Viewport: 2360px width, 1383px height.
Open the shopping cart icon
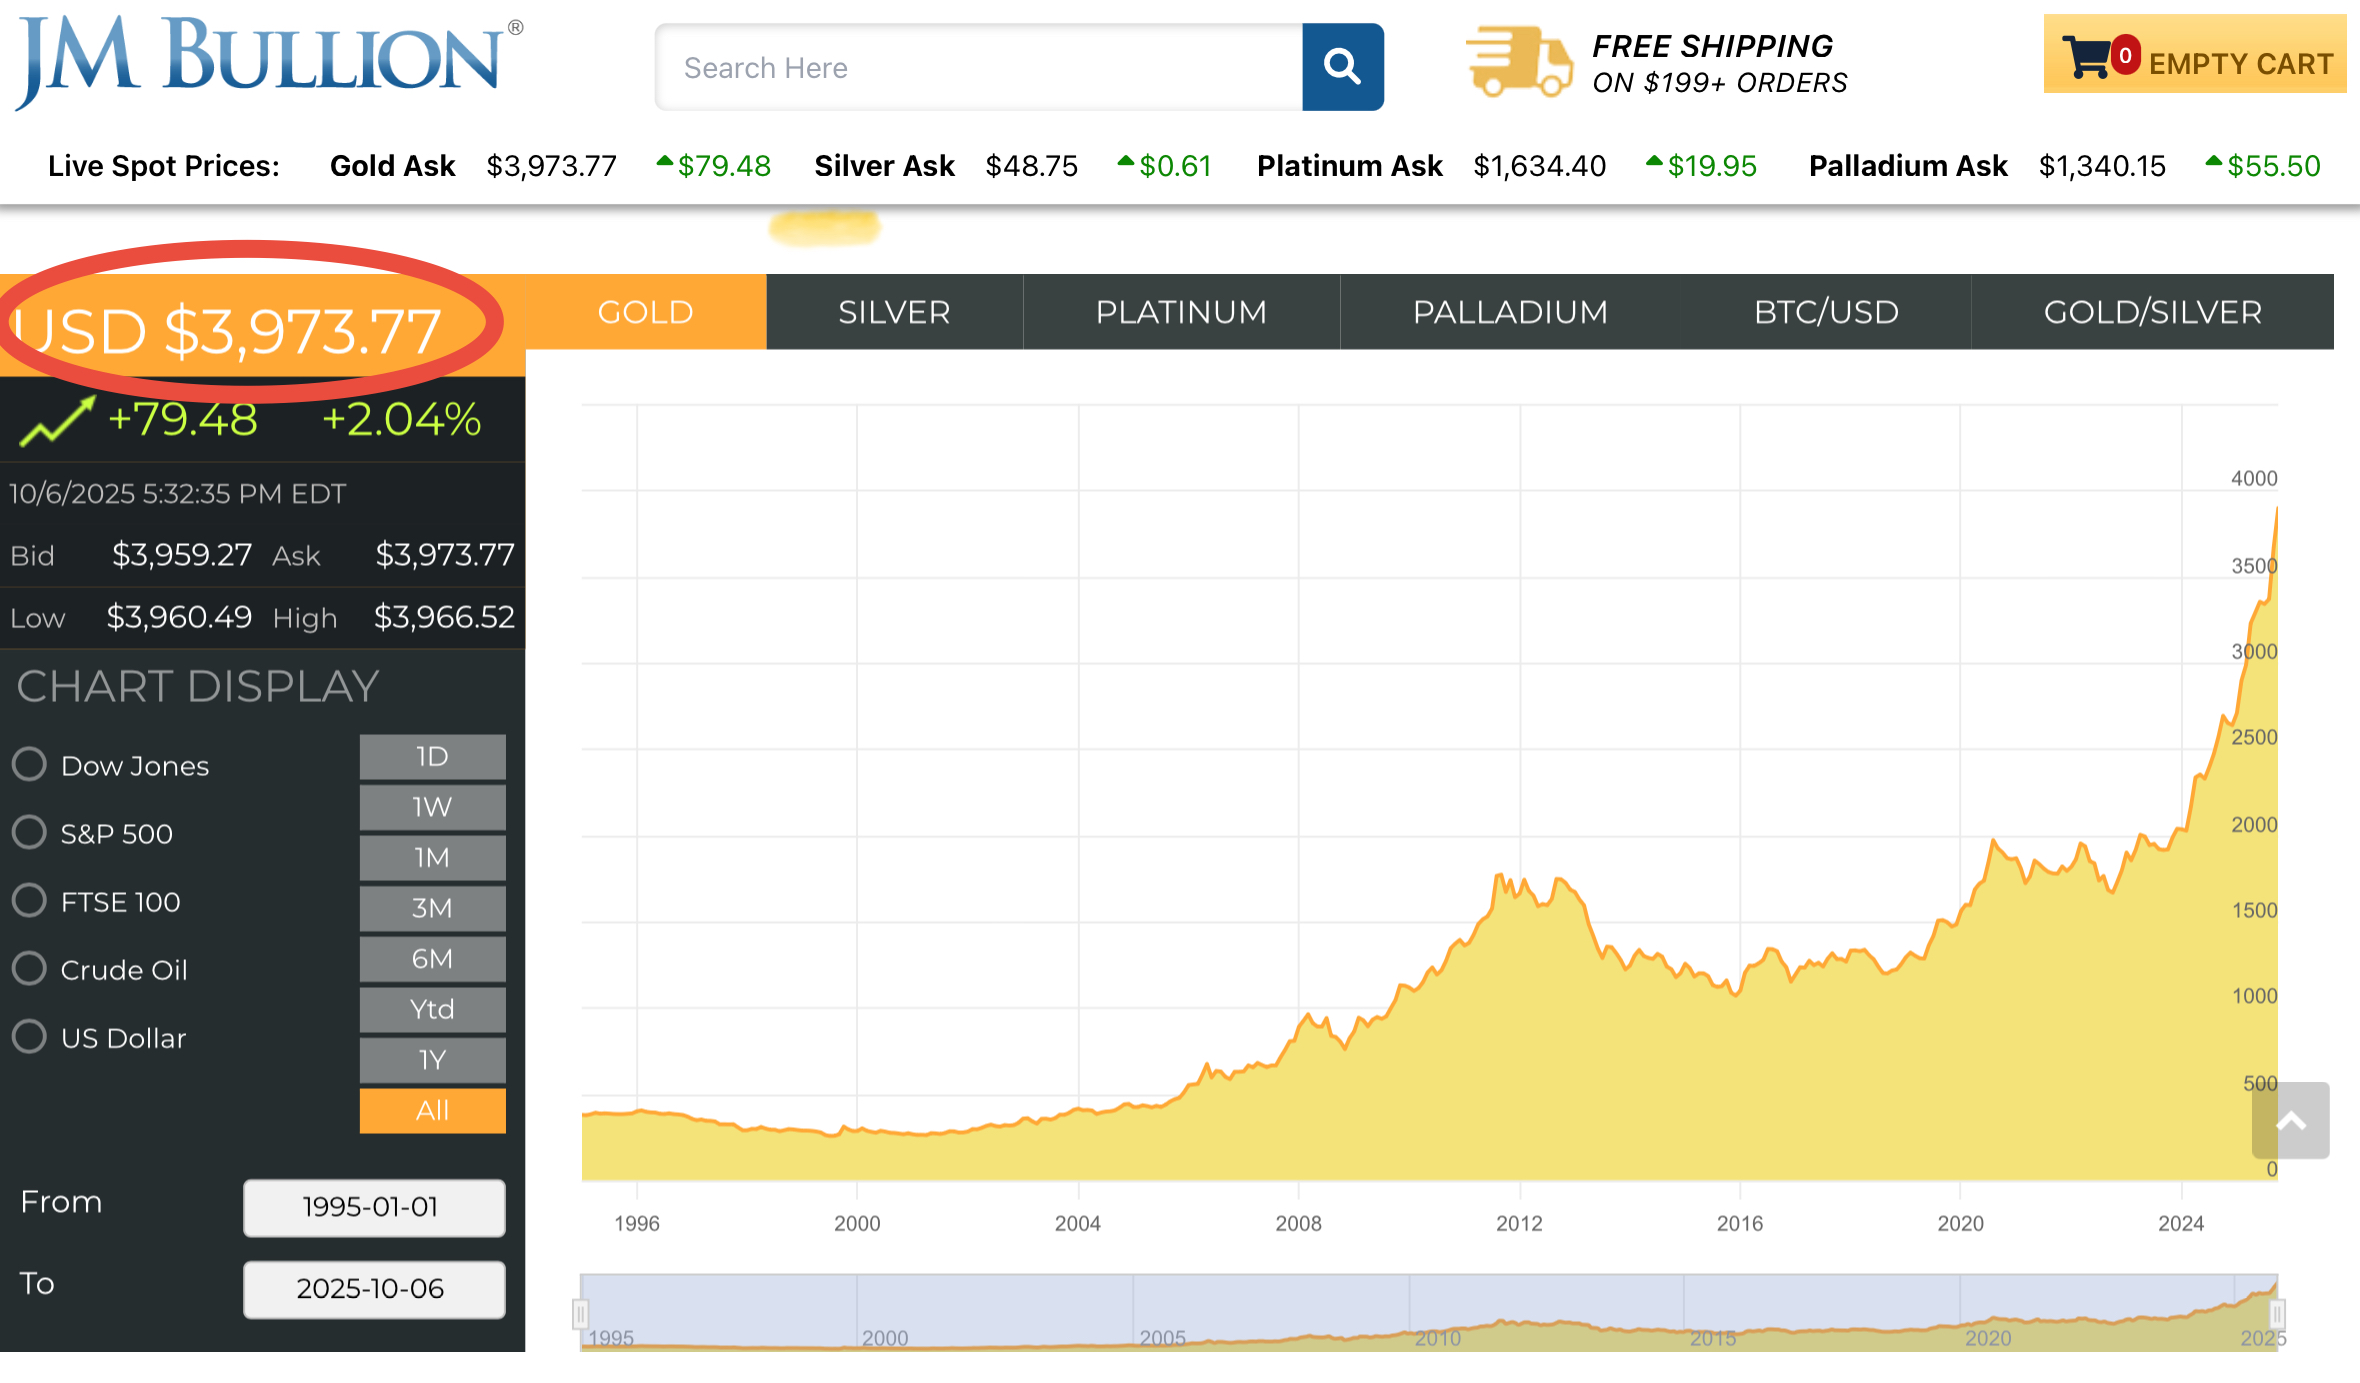pos(2088,57)
